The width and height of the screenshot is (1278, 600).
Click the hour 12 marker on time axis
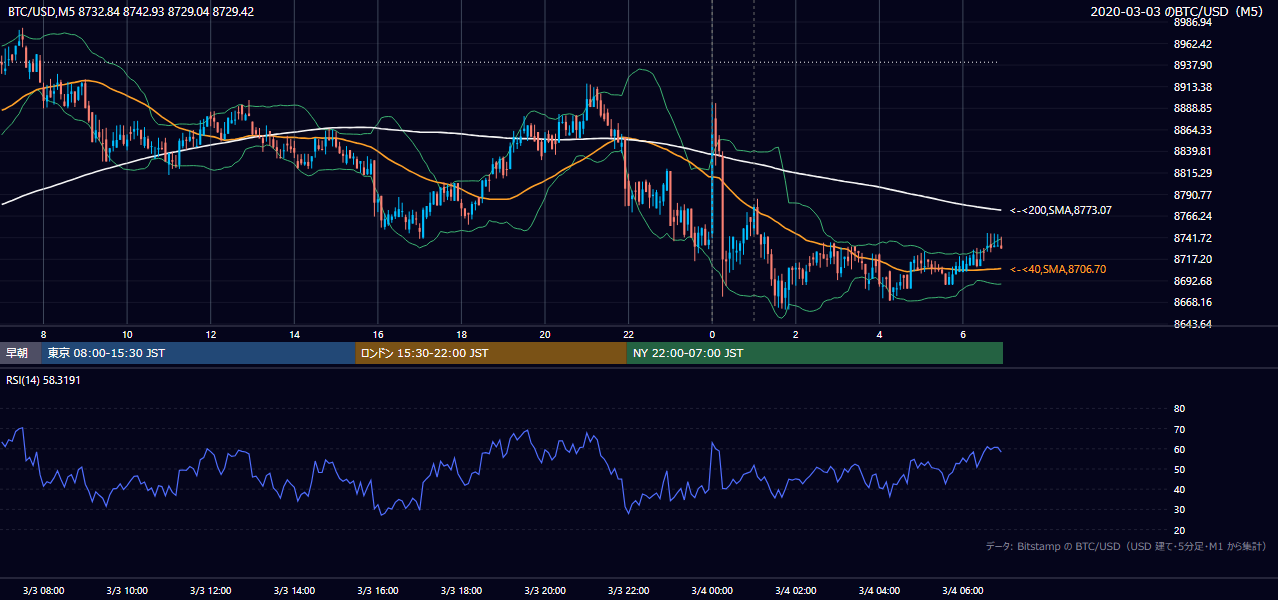point(211,334)
